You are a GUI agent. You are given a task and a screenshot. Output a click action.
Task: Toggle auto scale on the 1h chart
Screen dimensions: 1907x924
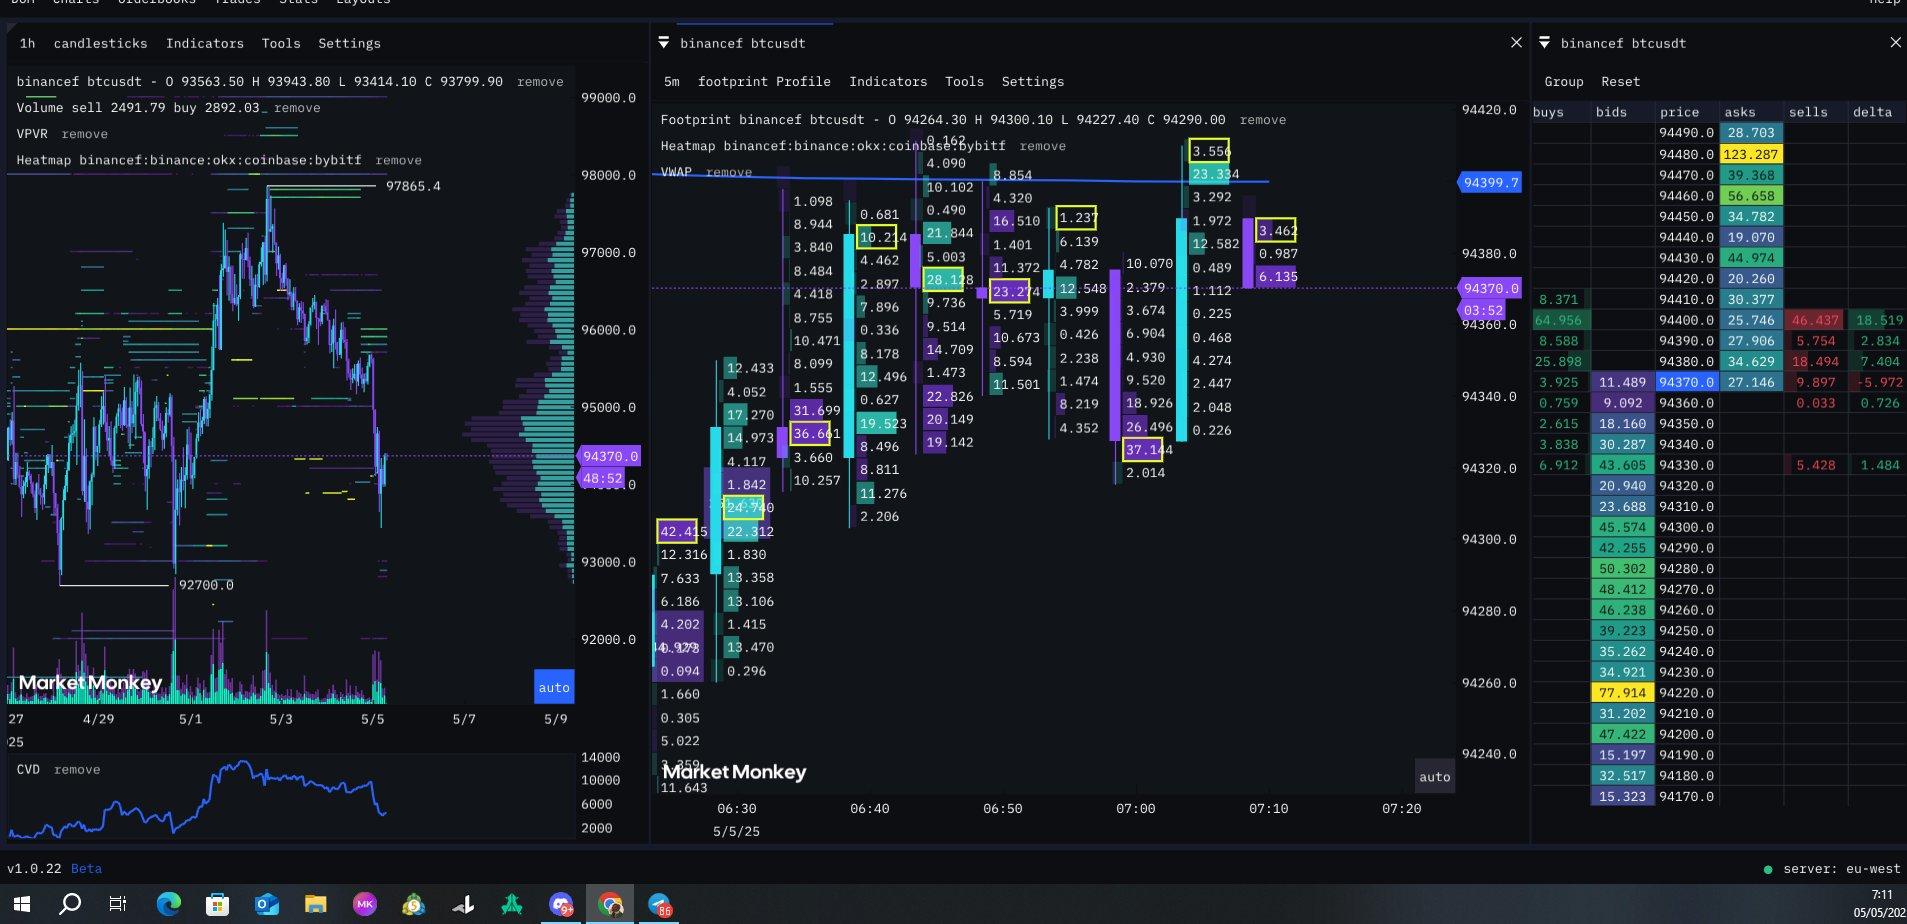553,687
